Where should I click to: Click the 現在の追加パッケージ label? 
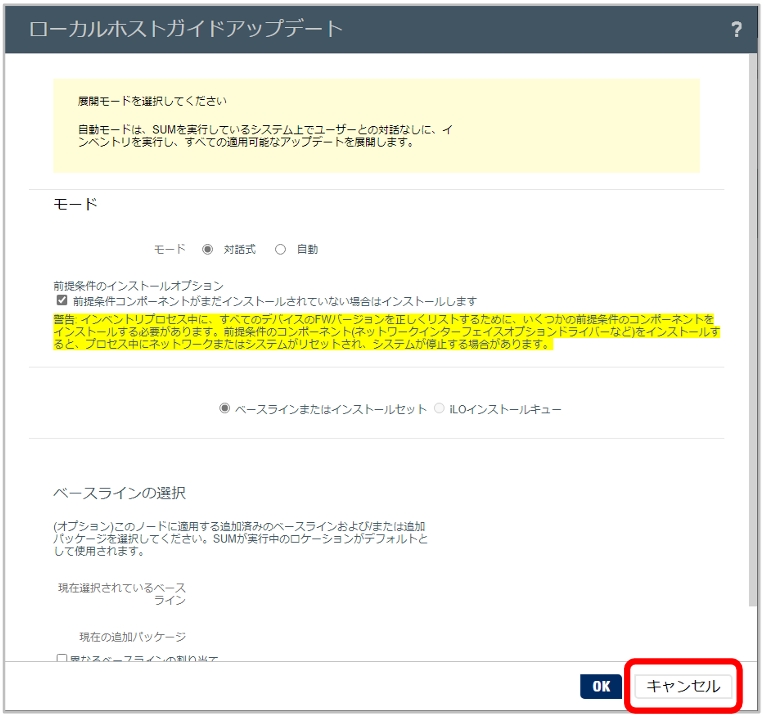(x=133, y=636)
